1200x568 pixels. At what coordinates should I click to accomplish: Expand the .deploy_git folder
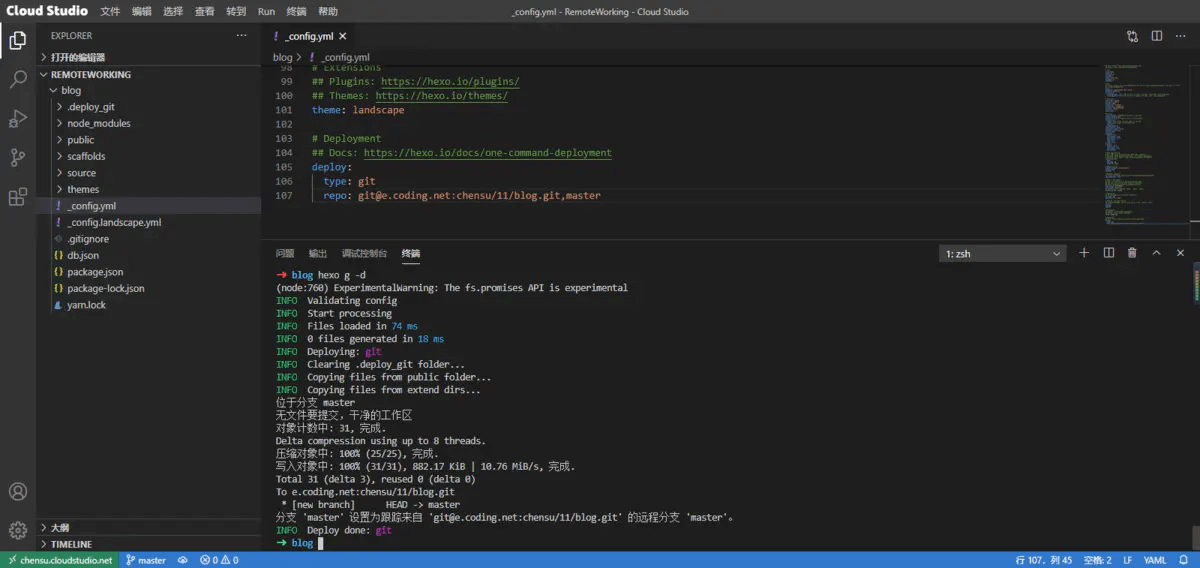coord(149,107)
